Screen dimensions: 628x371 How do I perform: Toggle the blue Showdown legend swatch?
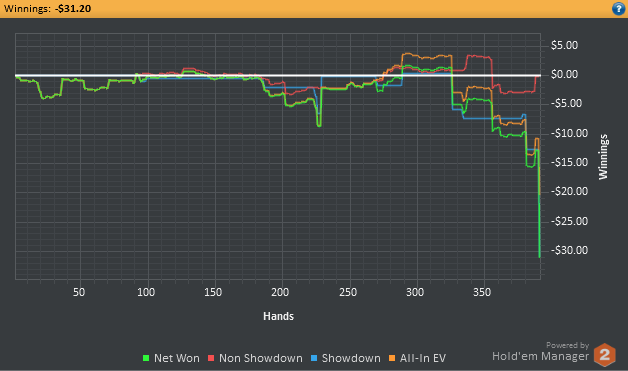point(314,358)
